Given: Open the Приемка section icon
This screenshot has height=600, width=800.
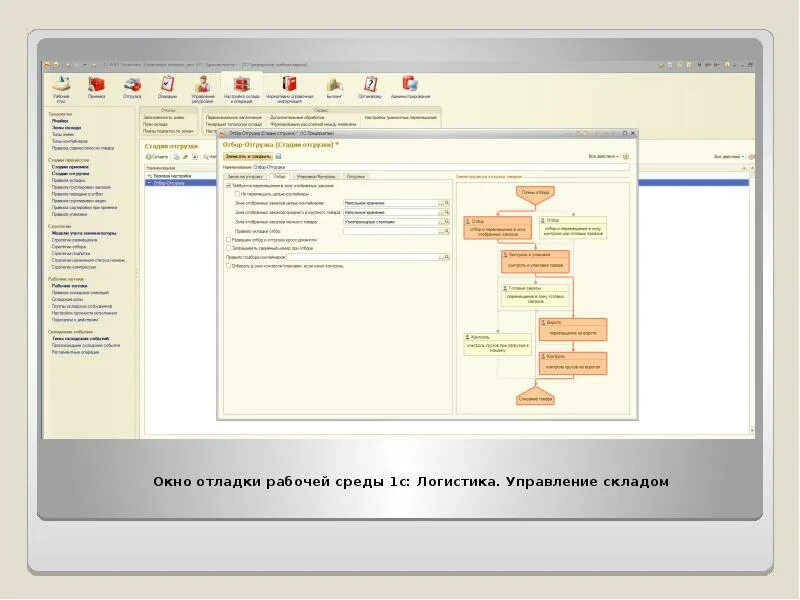Looking at the screenshot, I should [96, 86].
